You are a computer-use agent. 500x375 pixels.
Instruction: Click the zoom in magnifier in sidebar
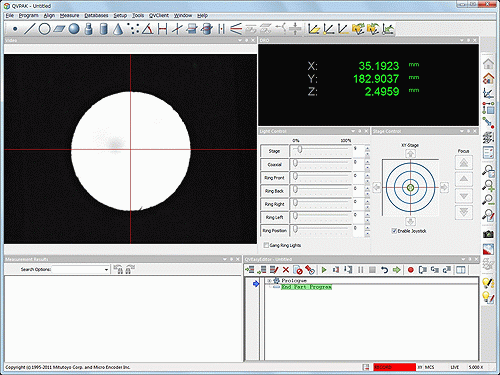(488, 185)
